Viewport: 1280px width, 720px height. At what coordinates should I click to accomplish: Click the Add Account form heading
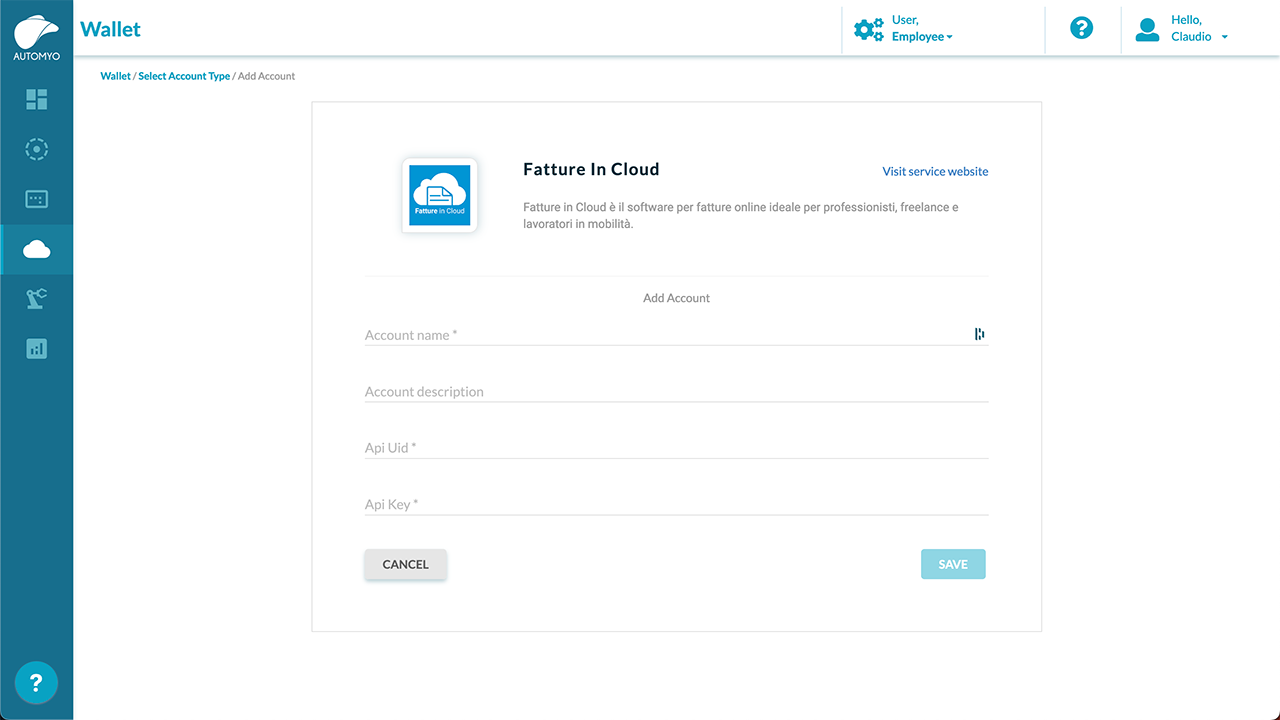pos(676,298)
